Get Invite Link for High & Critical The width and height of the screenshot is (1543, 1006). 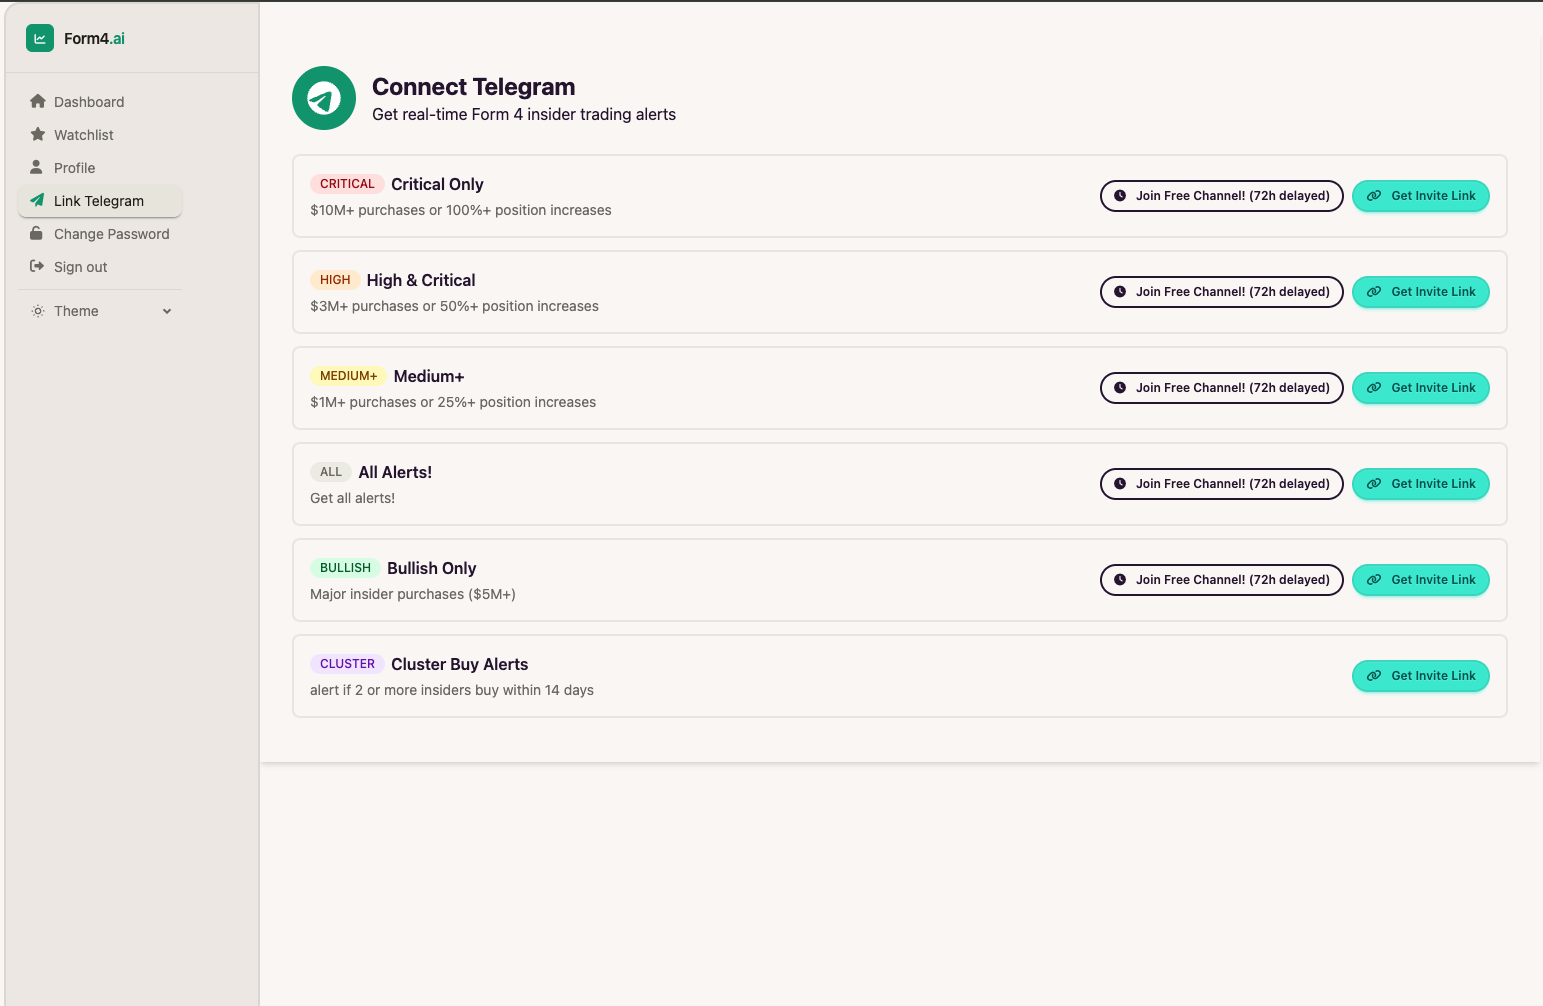[x=1421, y=292]
